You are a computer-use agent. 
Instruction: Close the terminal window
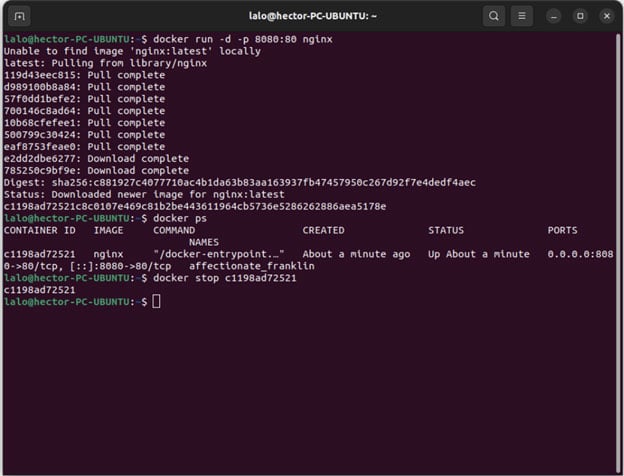(x=607, y=16)
